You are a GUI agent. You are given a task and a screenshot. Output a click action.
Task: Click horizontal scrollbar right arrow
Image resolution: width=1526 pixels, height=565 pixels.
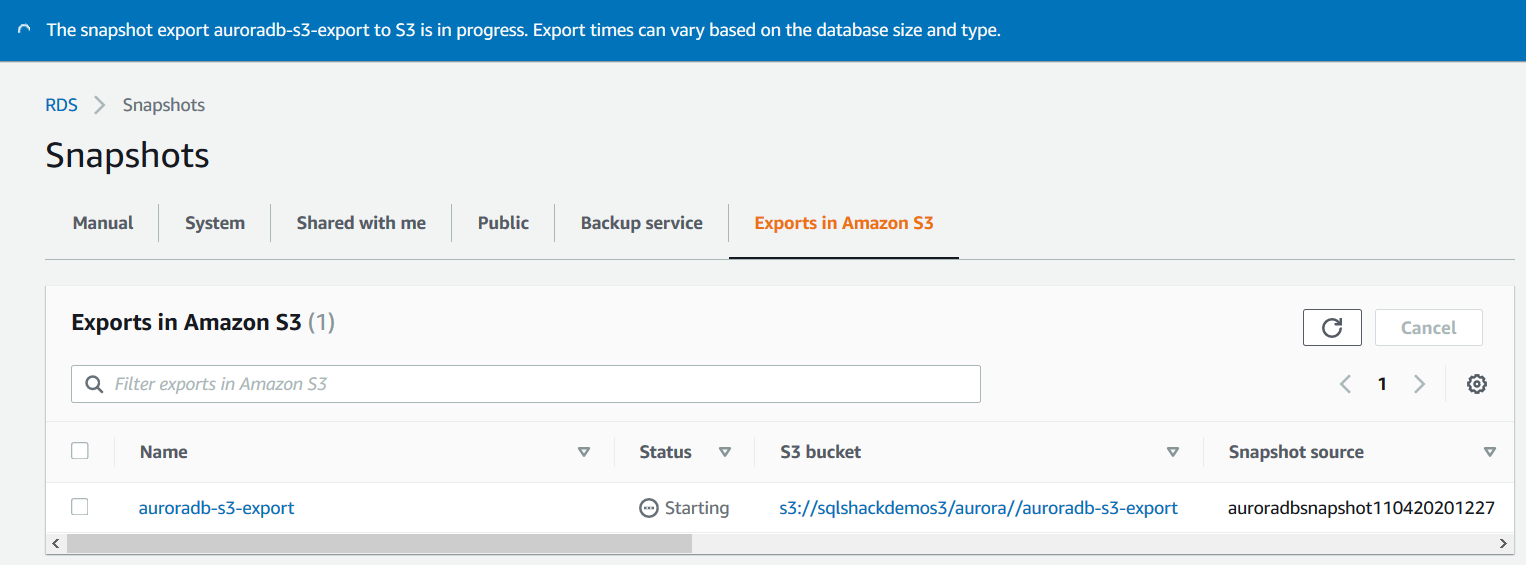(1503, 543)
